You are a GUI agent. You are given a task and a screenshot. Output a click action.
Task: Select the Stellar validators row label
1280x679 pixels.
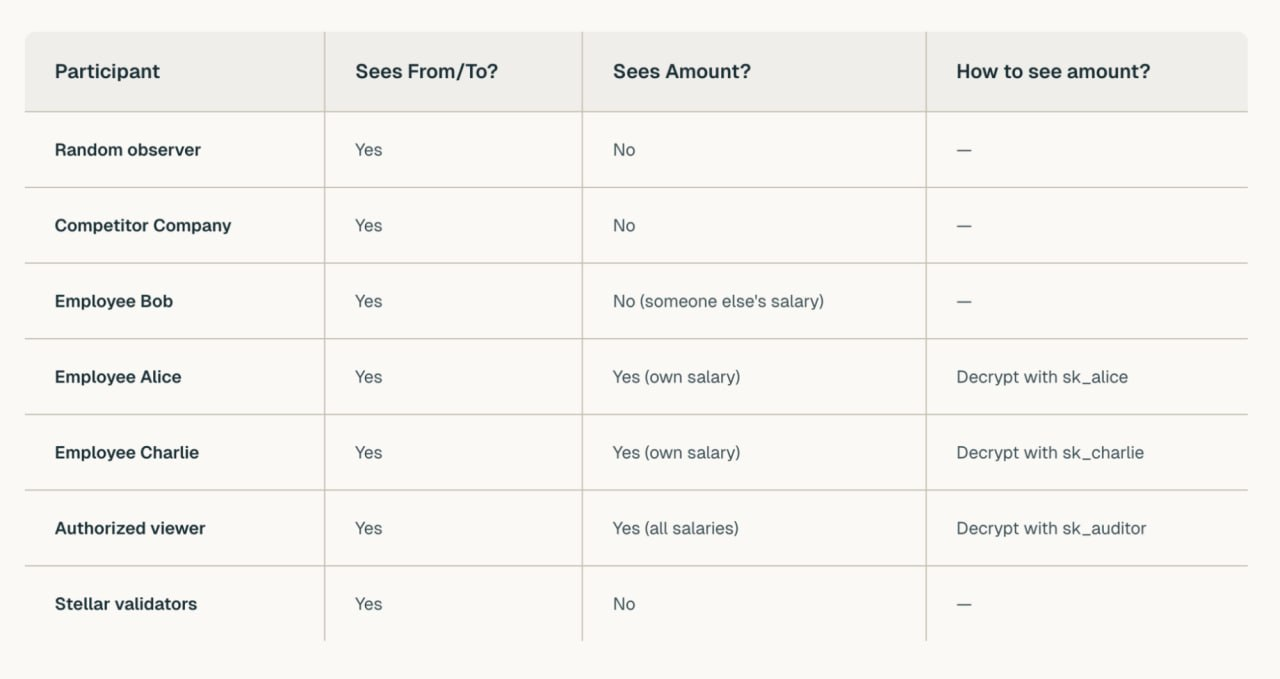pos(126,604)
